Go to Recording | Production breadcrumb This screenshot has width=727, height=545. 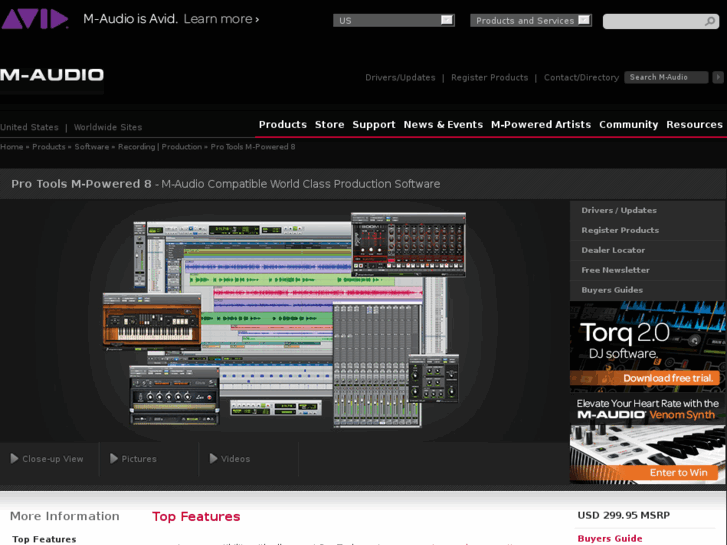point(160,147)
